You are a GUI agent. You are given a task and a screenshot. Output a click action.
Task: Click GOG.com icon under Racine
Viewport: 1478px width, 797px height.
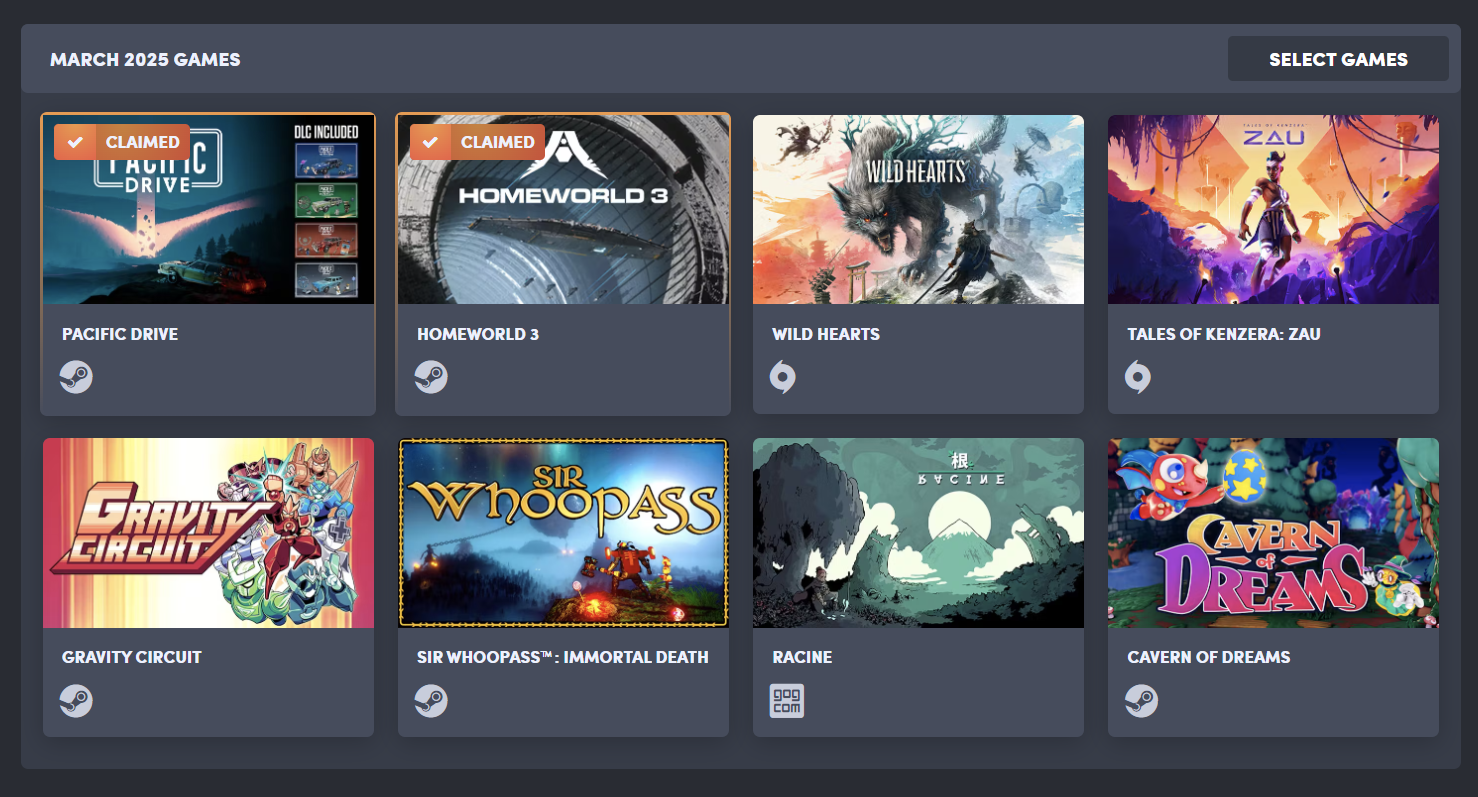pyautogui.click(x=786, y=700)
